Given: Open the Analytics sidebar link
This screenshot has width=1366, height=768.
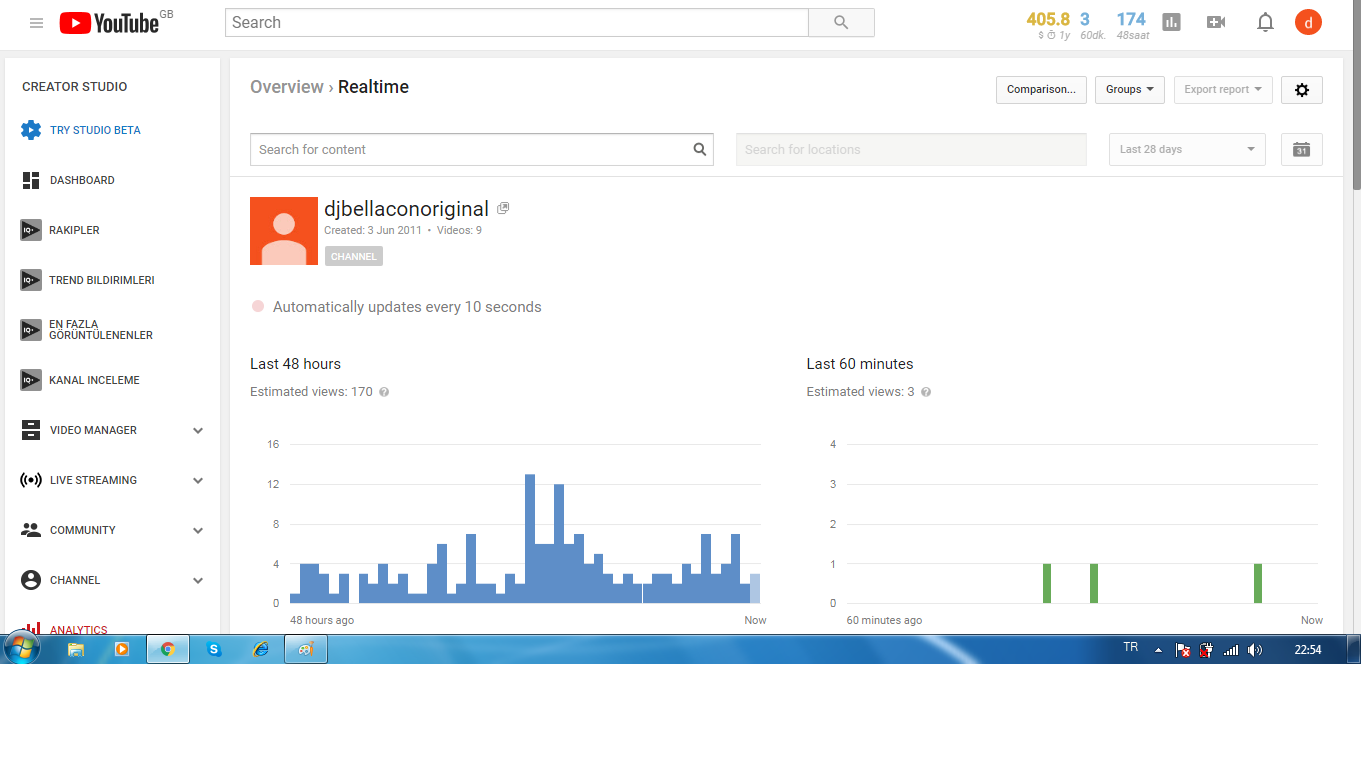Looking at the screenshot, I should (78, 630).
